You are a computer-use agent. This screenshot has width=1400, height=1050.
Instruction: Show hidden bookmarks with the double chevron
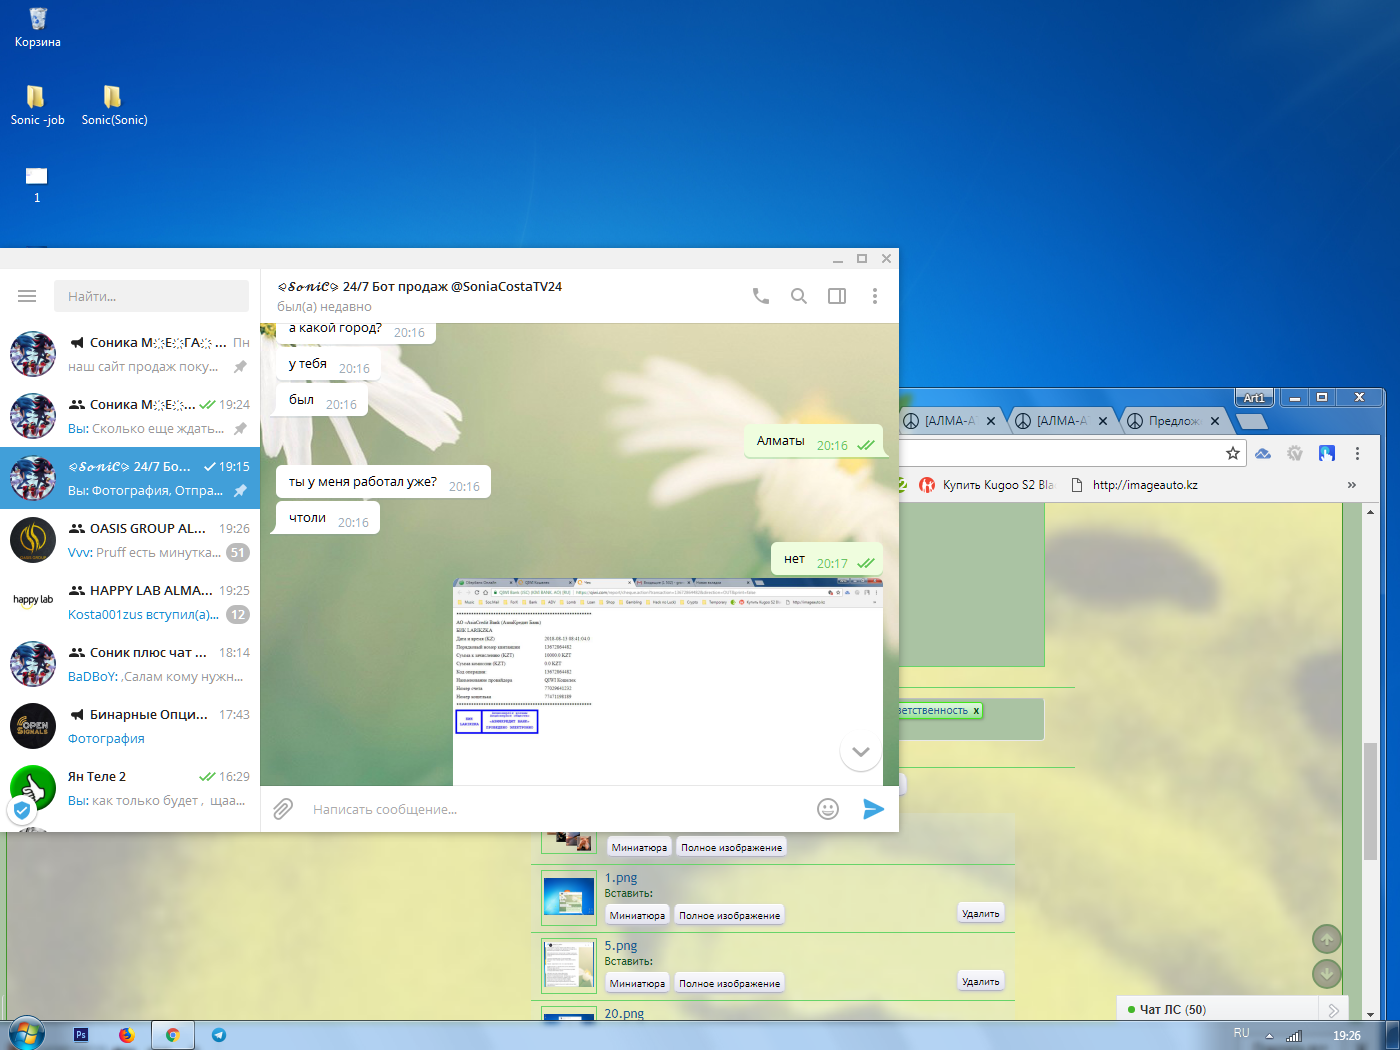[x=1352, y=485]
